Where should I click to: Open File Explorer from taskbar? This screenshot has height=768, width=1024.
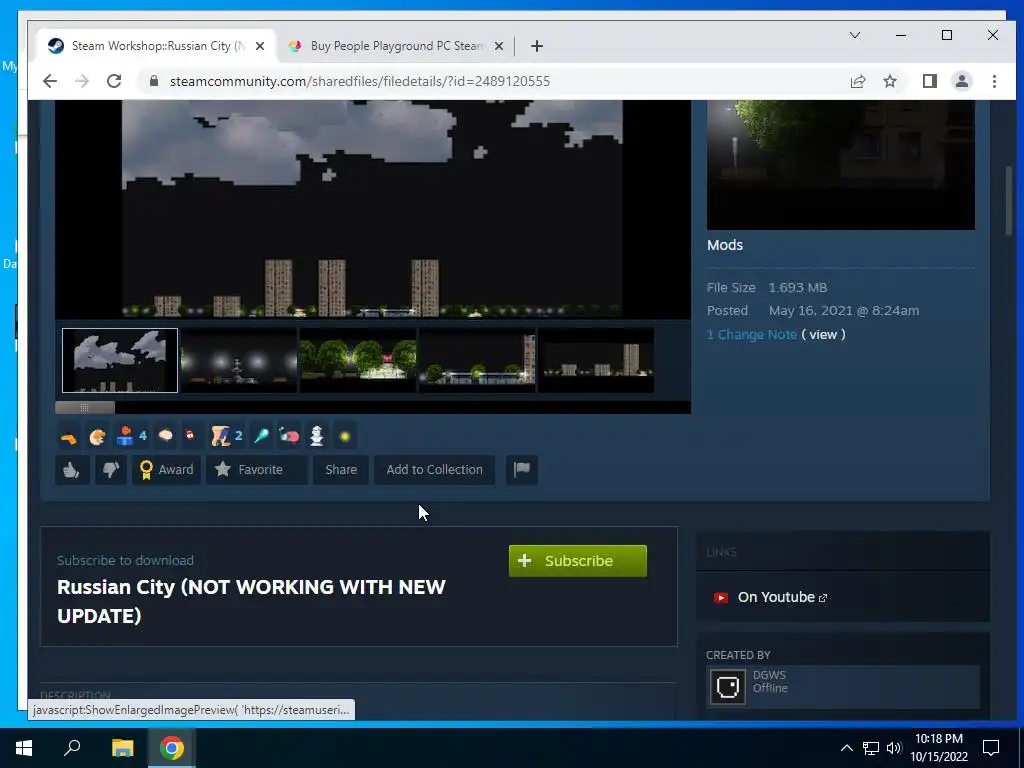tap(122, 748)
